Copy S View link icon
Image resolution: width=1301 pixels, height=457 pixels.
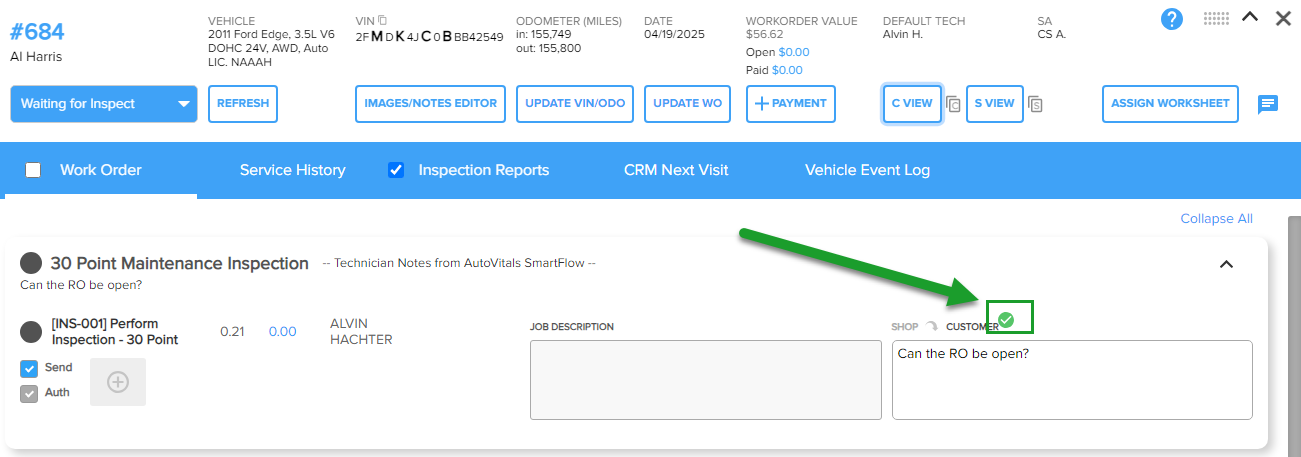point(1036,104)
